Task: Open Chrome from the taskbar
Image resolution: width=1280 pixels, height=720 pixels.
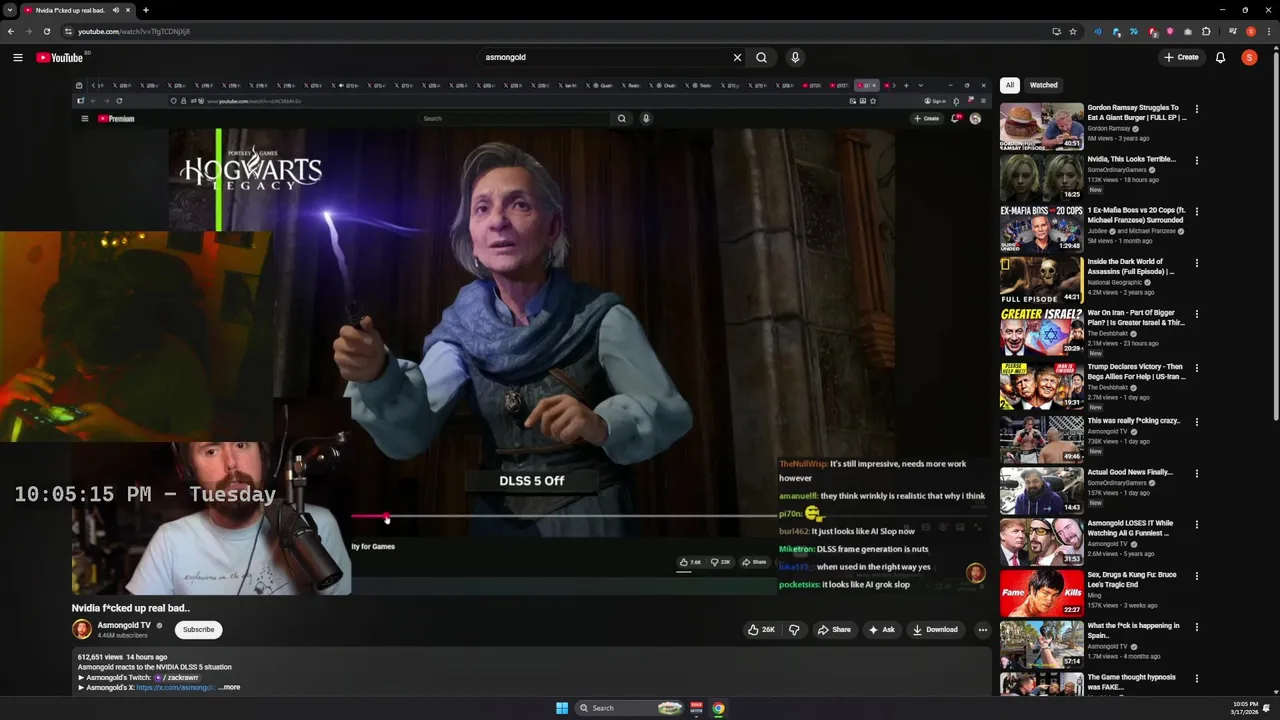Action: (x=718, y=708)
